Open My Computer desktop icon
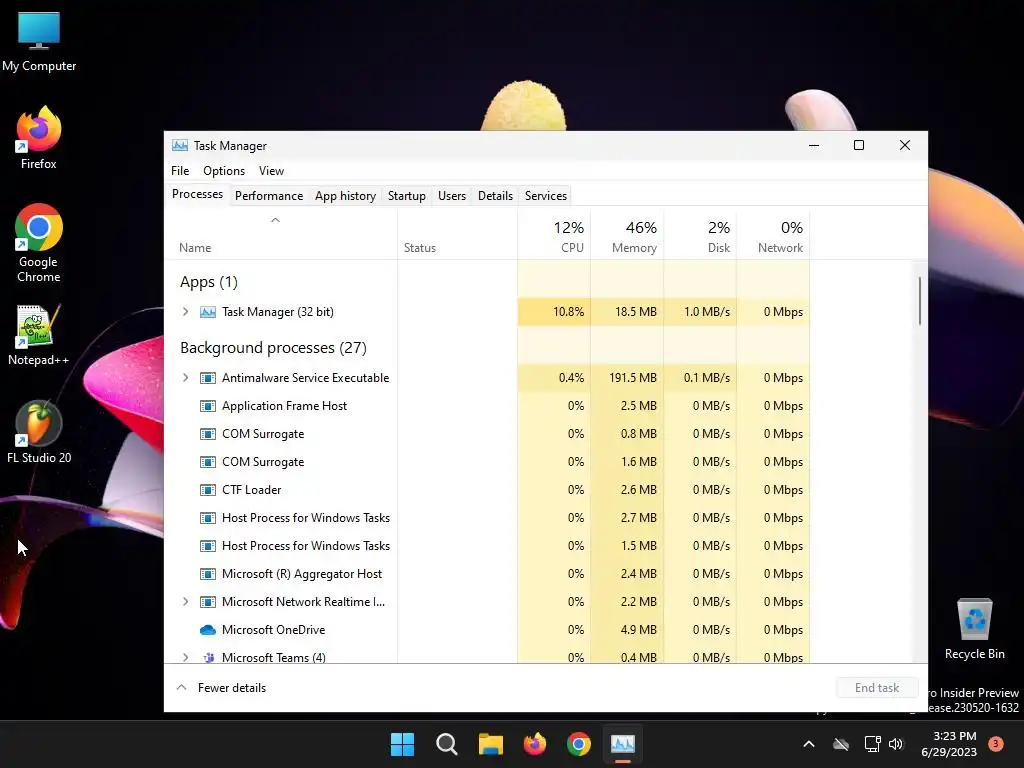Image resolution: width=1024 pixels, height=768 pixels. point(39,41)
